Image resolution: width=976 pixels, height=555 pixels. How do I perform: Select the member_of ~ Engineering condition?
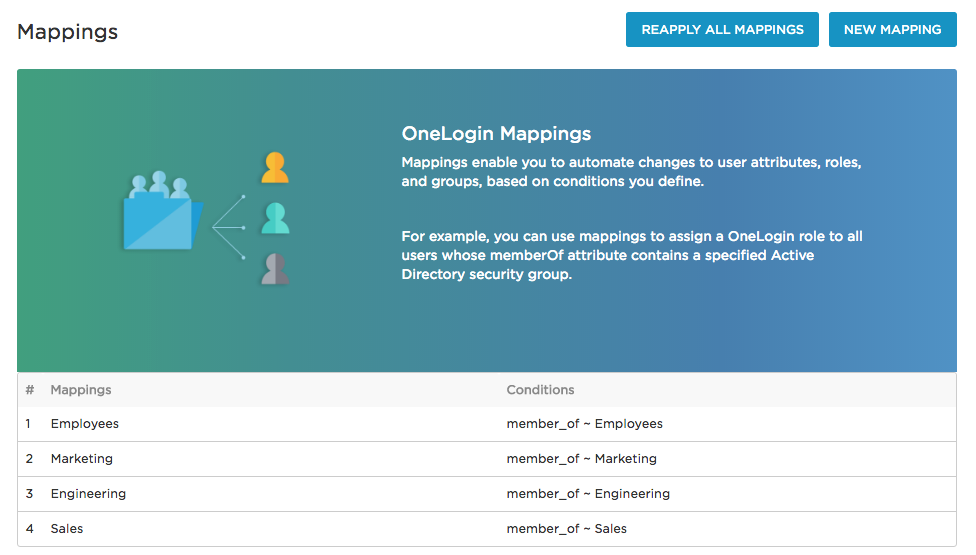(x=588, y=494)
